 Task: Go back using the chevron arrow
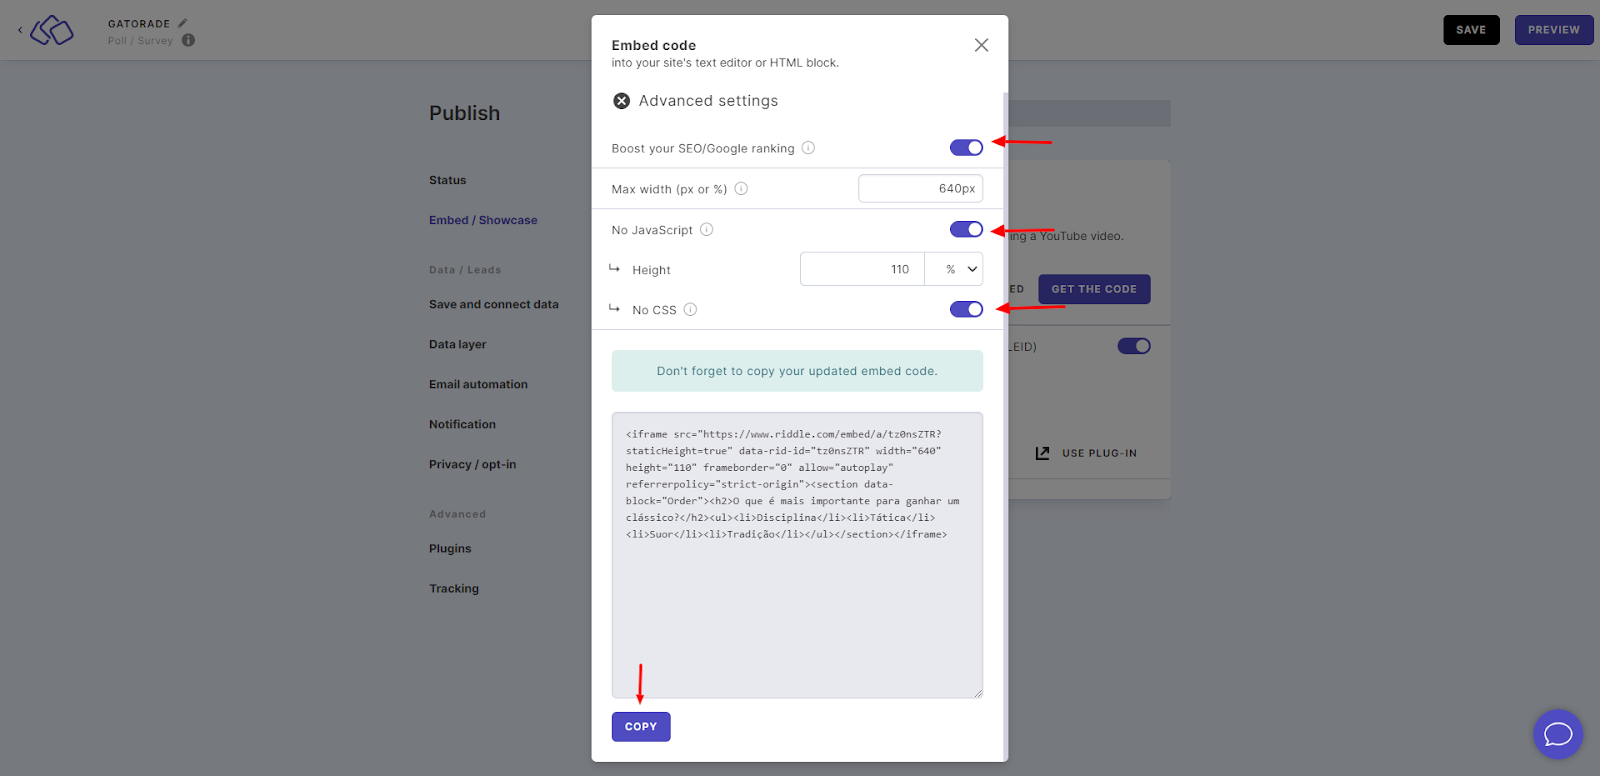click(20, 30)
